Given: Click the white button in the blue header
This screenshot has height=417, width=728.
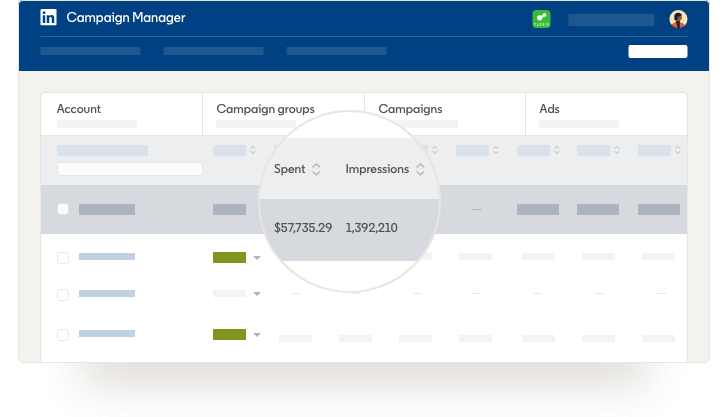Looking at the screenshot, I should 658,52.
